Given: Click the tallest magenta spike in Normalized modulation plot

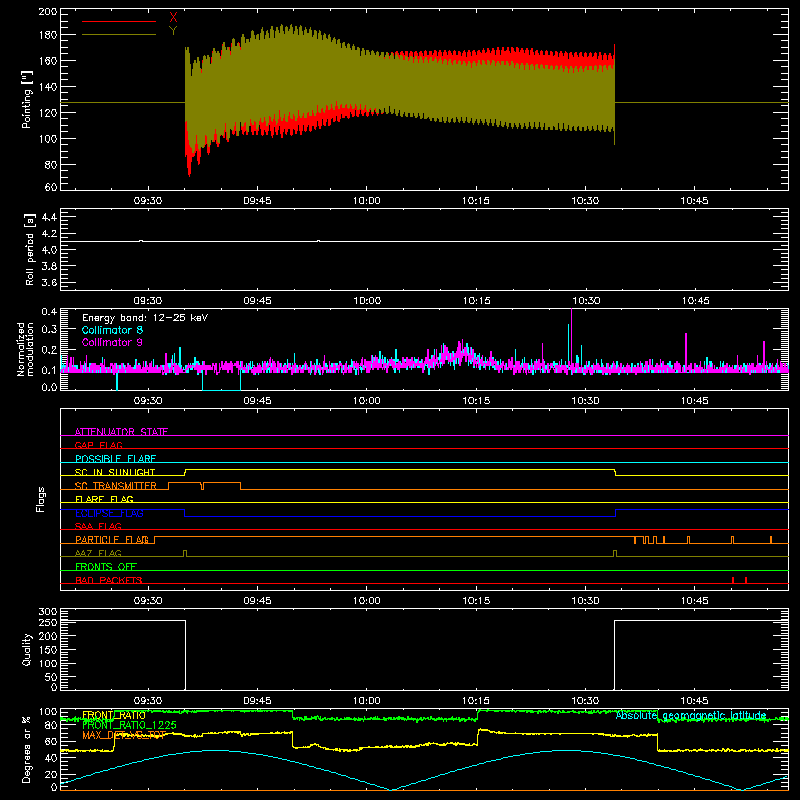Looking at the screenshot, I should point(571,337).
